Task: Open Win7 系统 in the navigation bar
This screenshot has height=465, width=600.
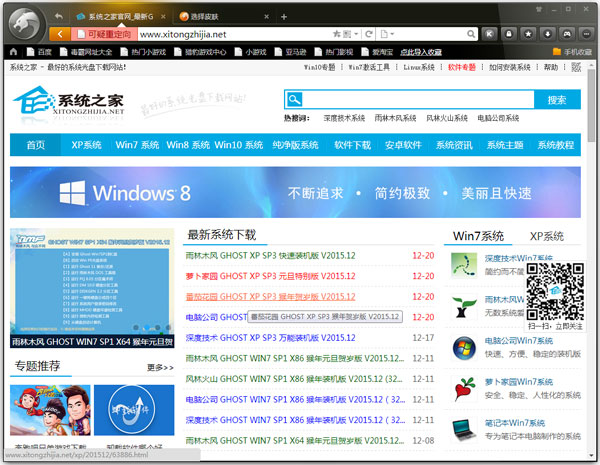Action: (x=137, y=145)
